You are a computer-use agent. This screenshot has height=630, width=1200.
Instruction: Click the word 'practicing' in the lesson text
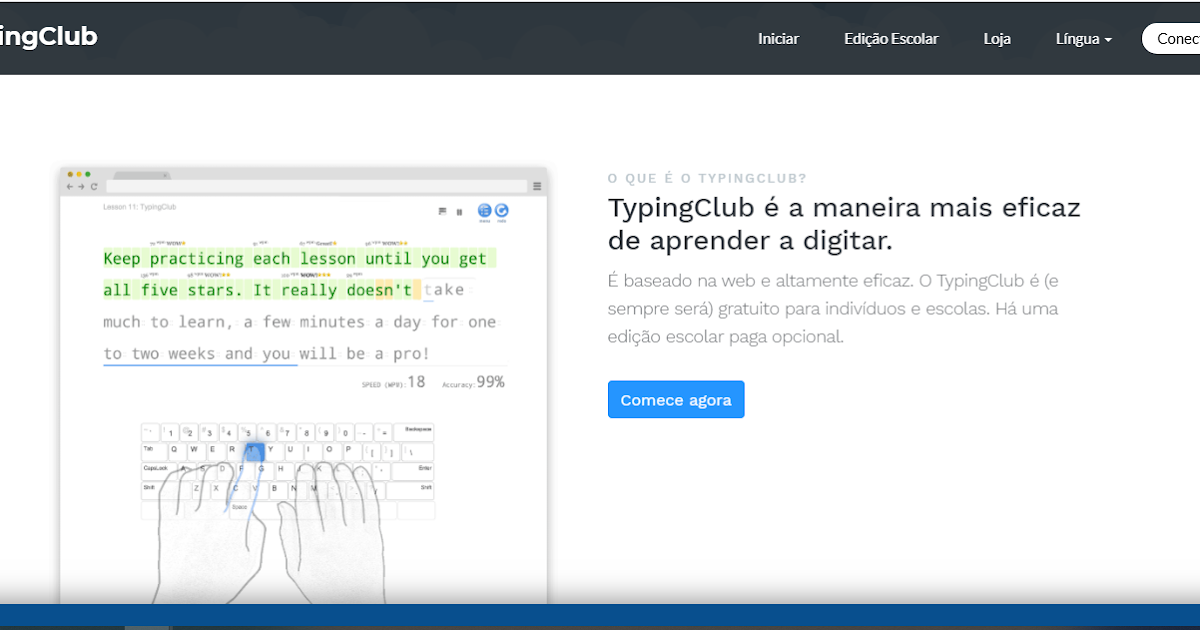point(197,259)
